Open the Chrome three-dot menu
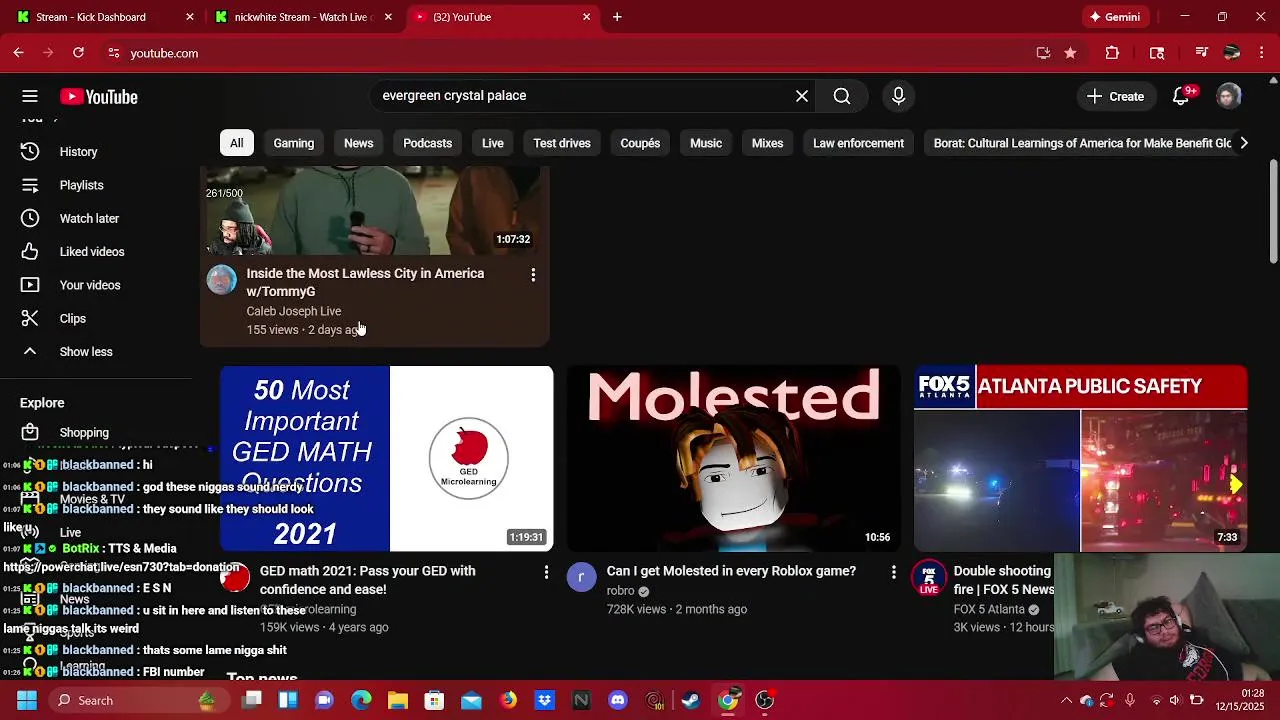The height and width of the screenshot is (720, 1280). tap(1263, 53)
